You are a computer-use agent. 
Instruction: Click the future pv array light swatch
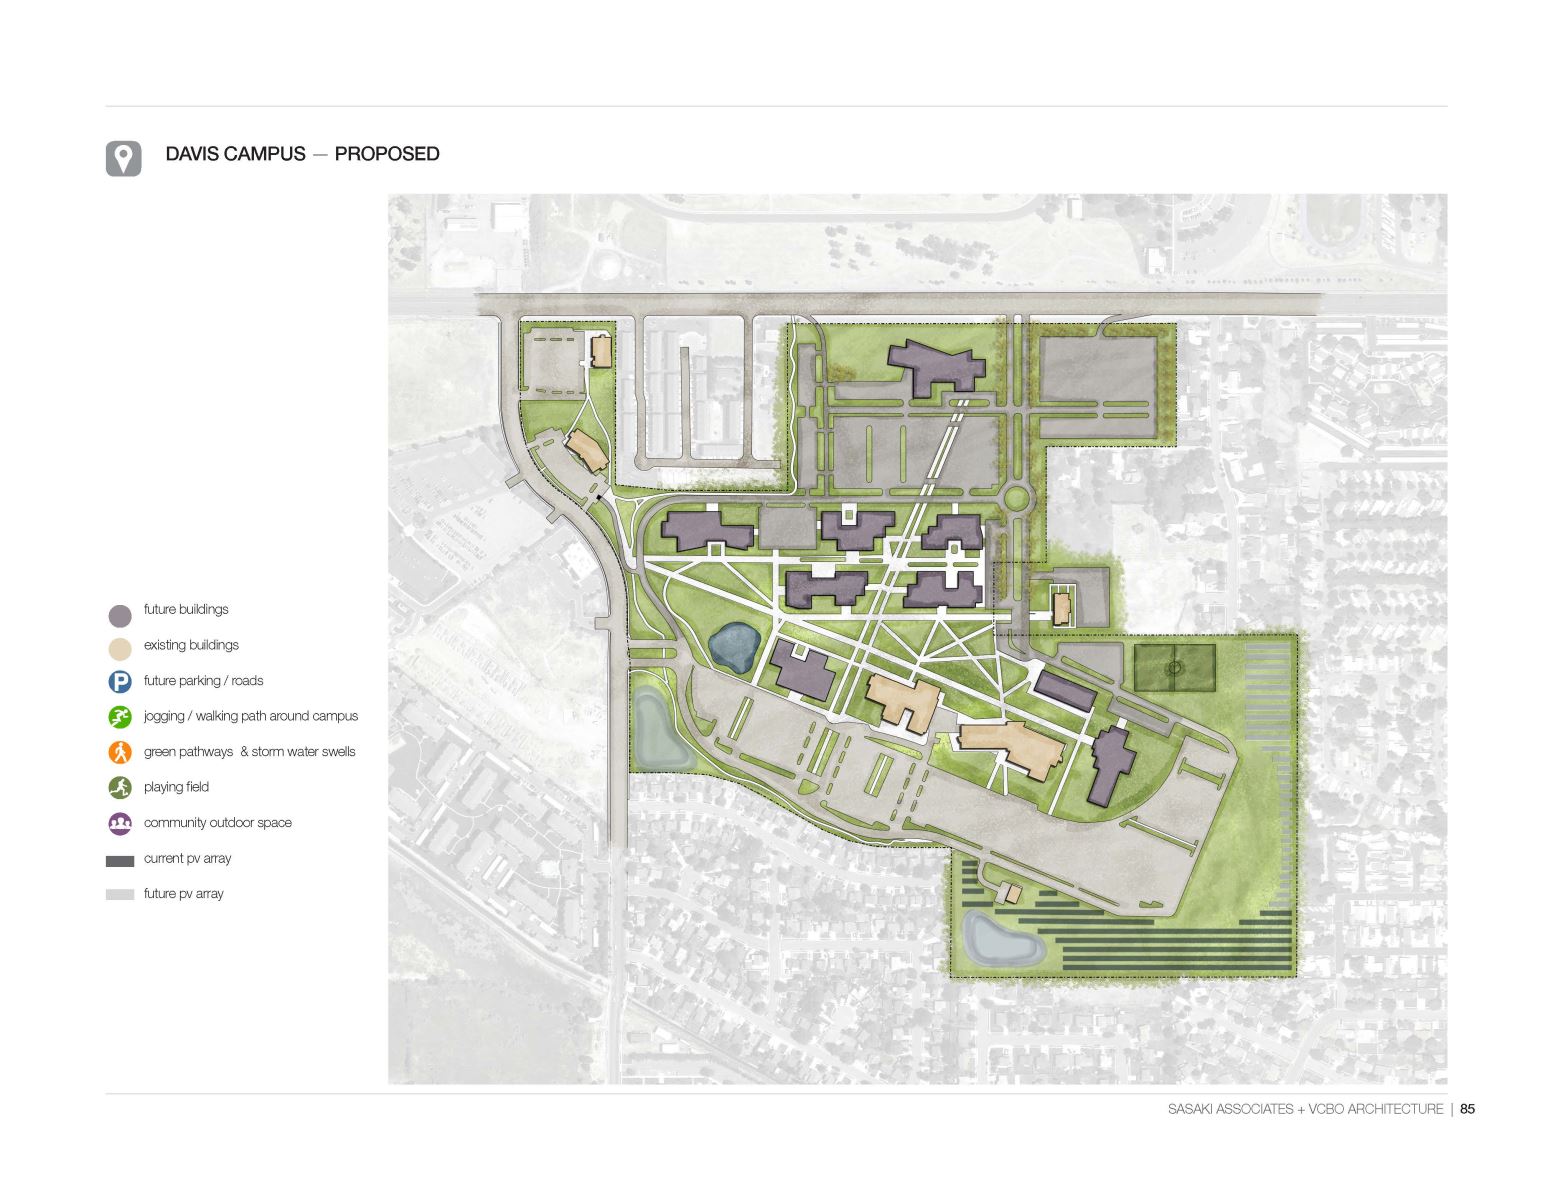click(120, 895)
